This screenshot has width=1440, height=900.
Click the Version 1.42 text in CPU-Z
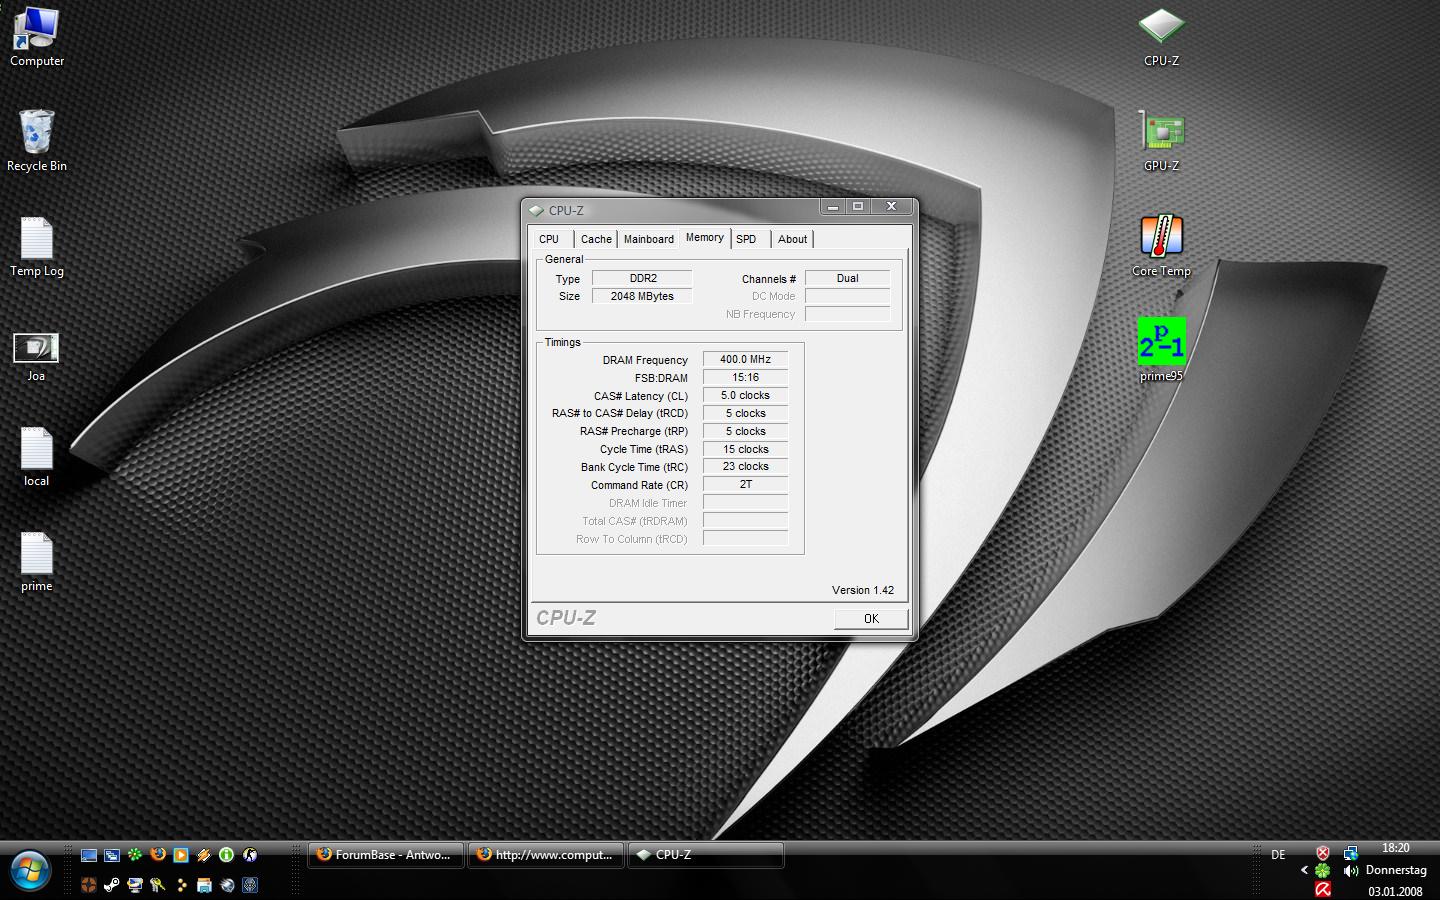pyautogui.click(x=863, y=590)
